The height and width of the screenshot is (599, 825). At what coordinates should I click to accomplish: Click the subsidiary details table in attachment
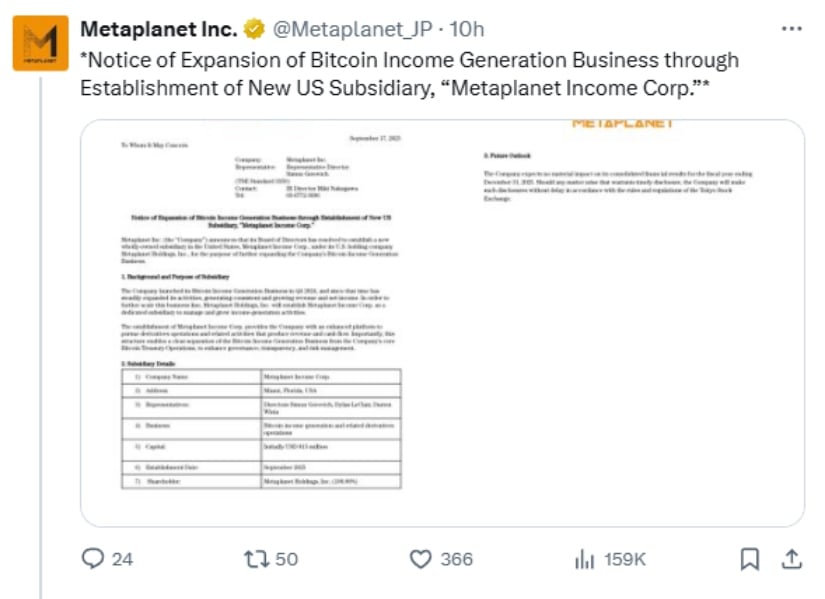261,428
